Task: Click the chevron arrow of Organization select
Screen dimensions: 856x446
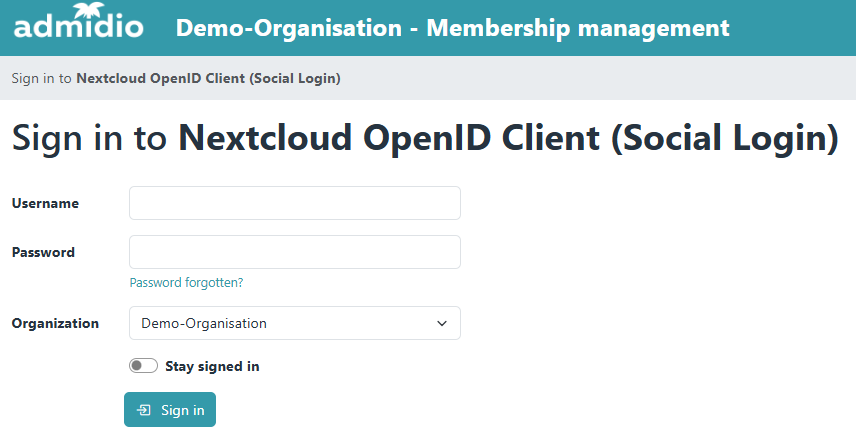Action: pyautogui.click(x=442, y=323)
